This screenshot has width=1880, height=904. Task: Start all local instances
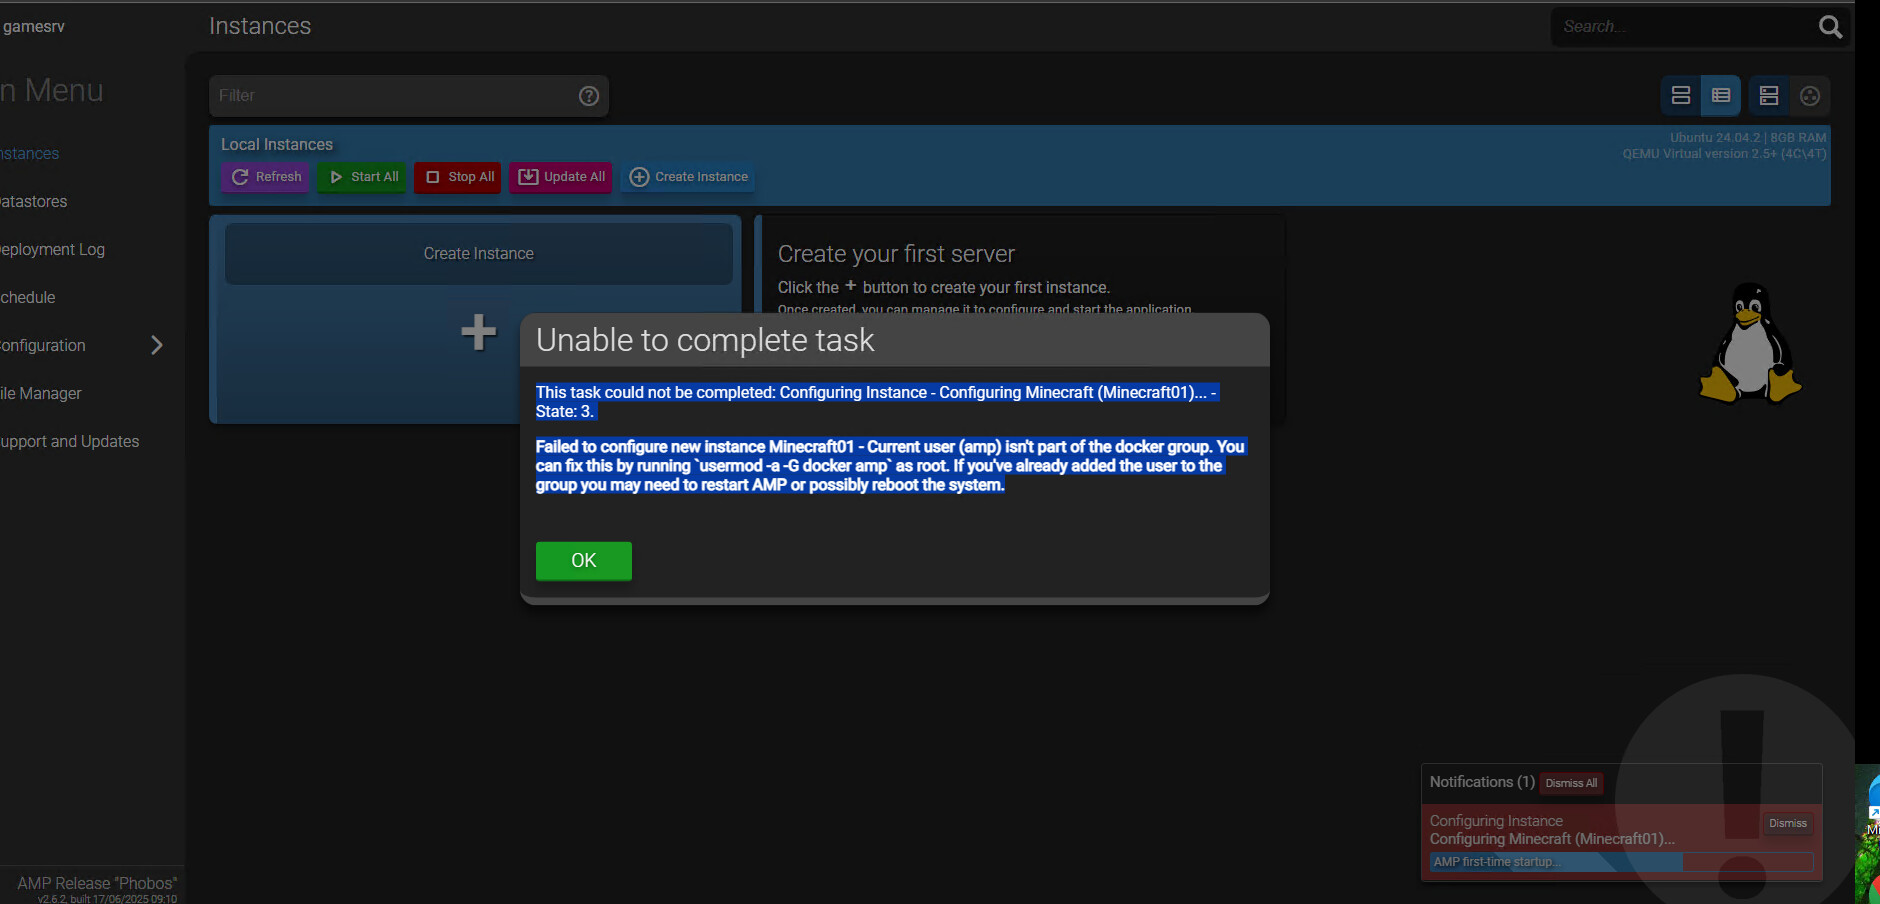(363, 177)
